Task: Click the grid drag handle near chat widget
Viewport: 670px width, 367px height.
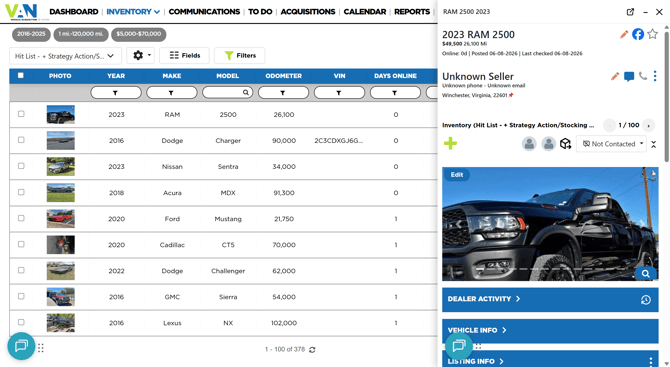Action: pyautogui.click(x=41, y=348)
